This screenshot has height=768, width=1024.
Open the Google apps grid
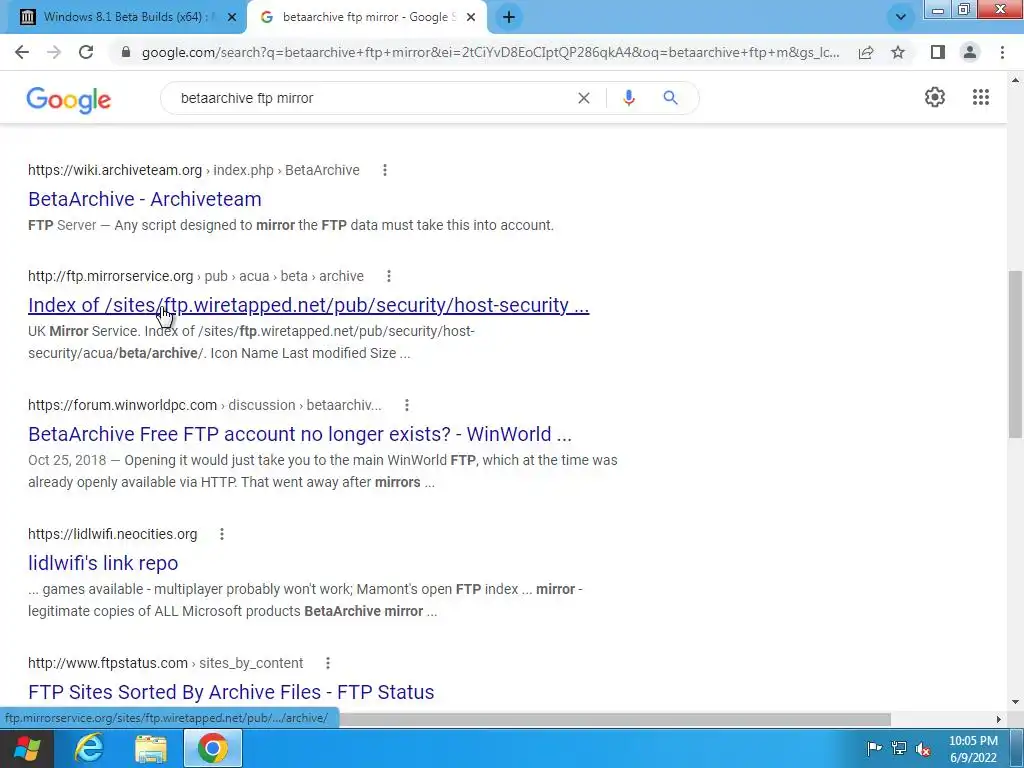click(x=980, y=97)
